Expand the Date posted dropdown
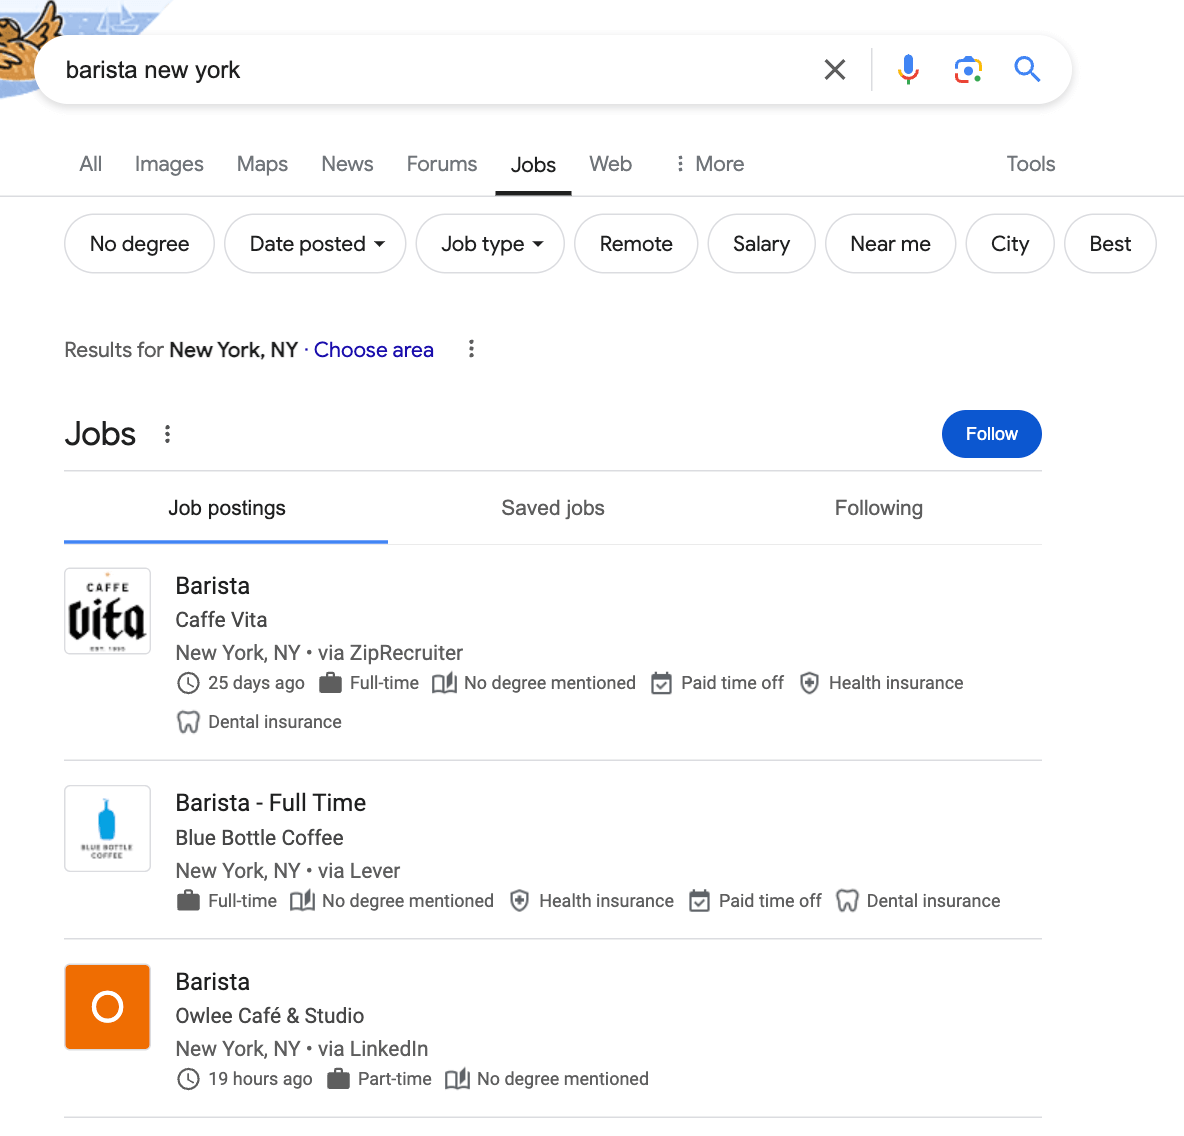 point(316,244)
